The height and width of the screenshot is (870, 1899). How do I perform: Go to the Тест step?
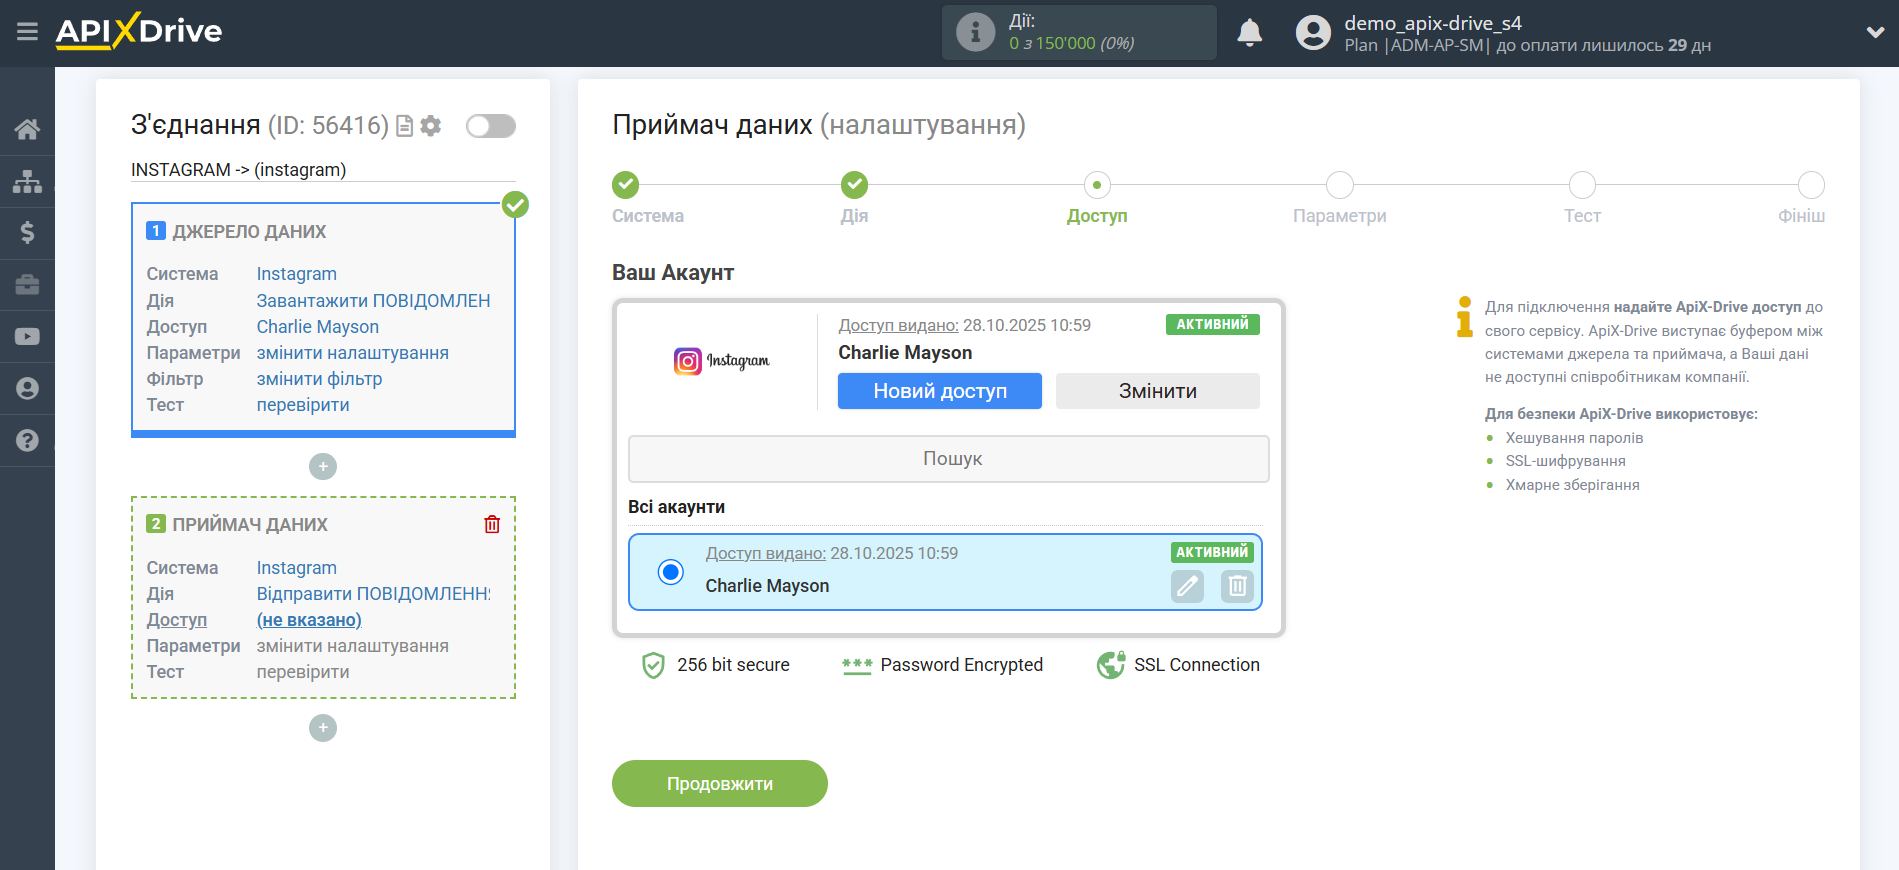1582,186
